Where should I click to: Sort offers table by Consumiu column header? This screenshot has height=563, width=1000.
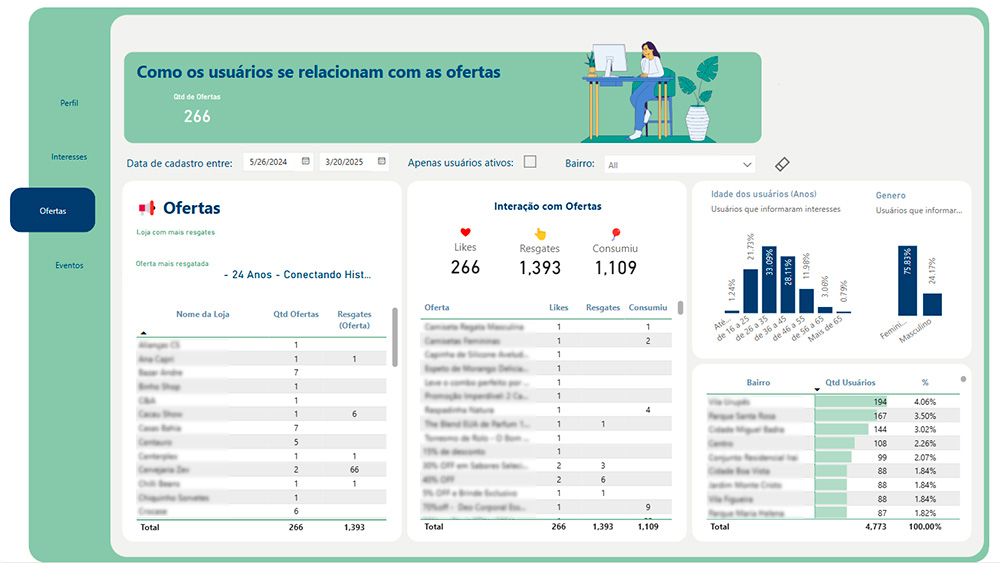click(648, 308)
